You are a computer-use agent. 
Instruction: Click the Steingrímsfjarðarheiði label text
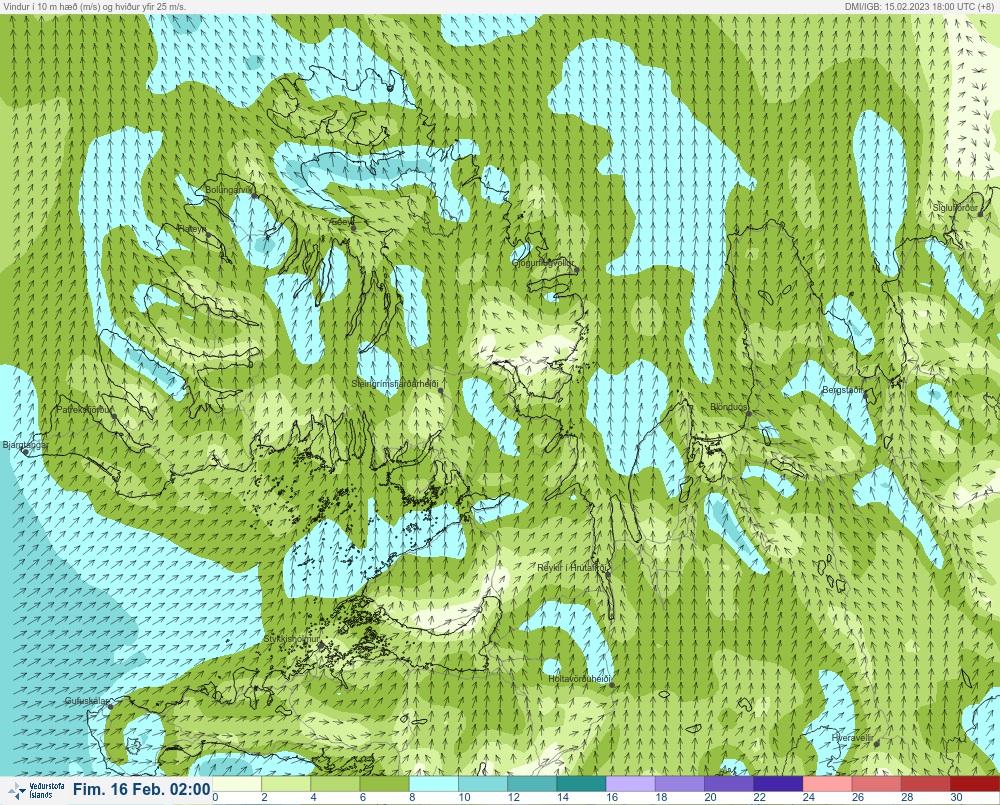click(x=396, y=384)
